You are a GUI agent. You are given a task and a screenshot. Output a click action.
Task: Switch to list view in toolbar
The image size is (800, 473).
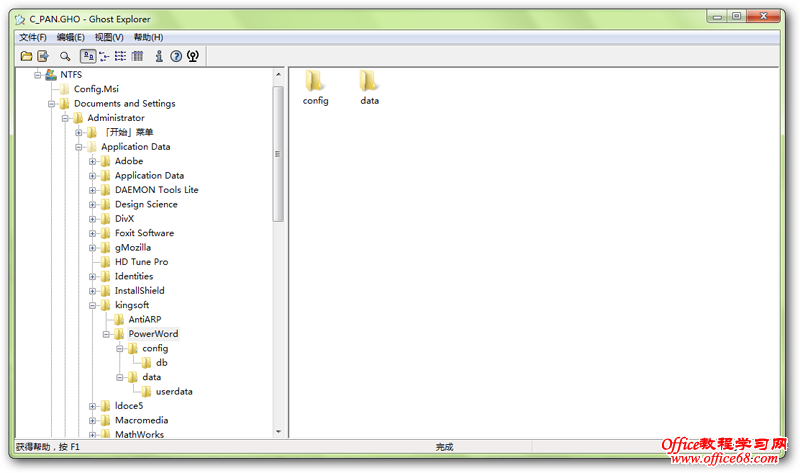coord(120,56)
